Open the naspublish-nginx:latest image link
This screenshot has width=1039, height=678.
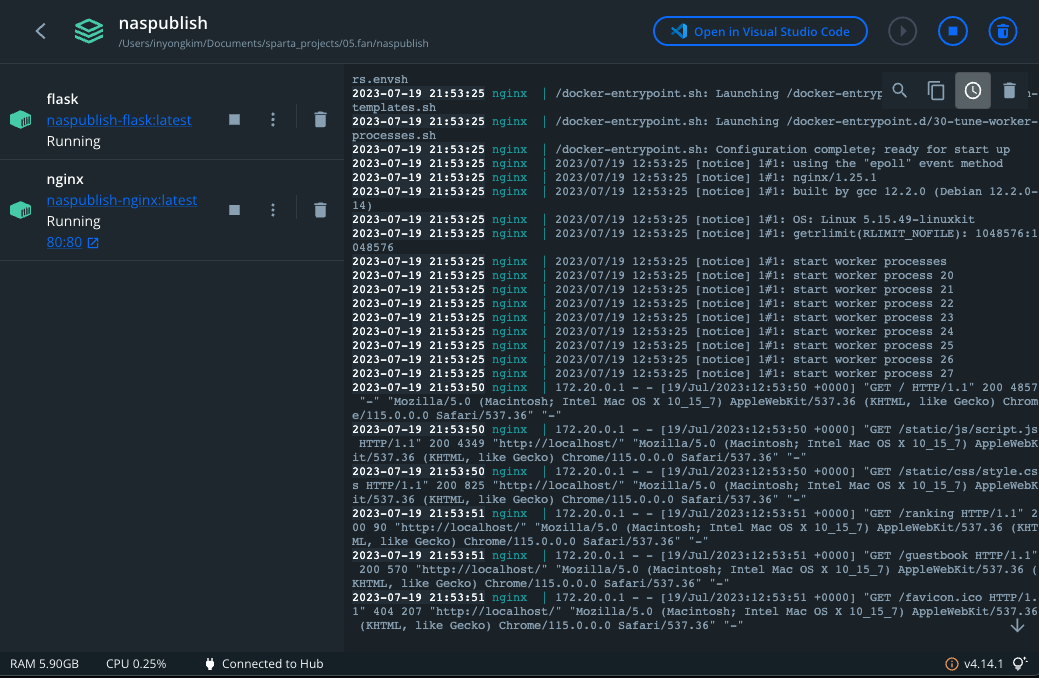(121, 200)
